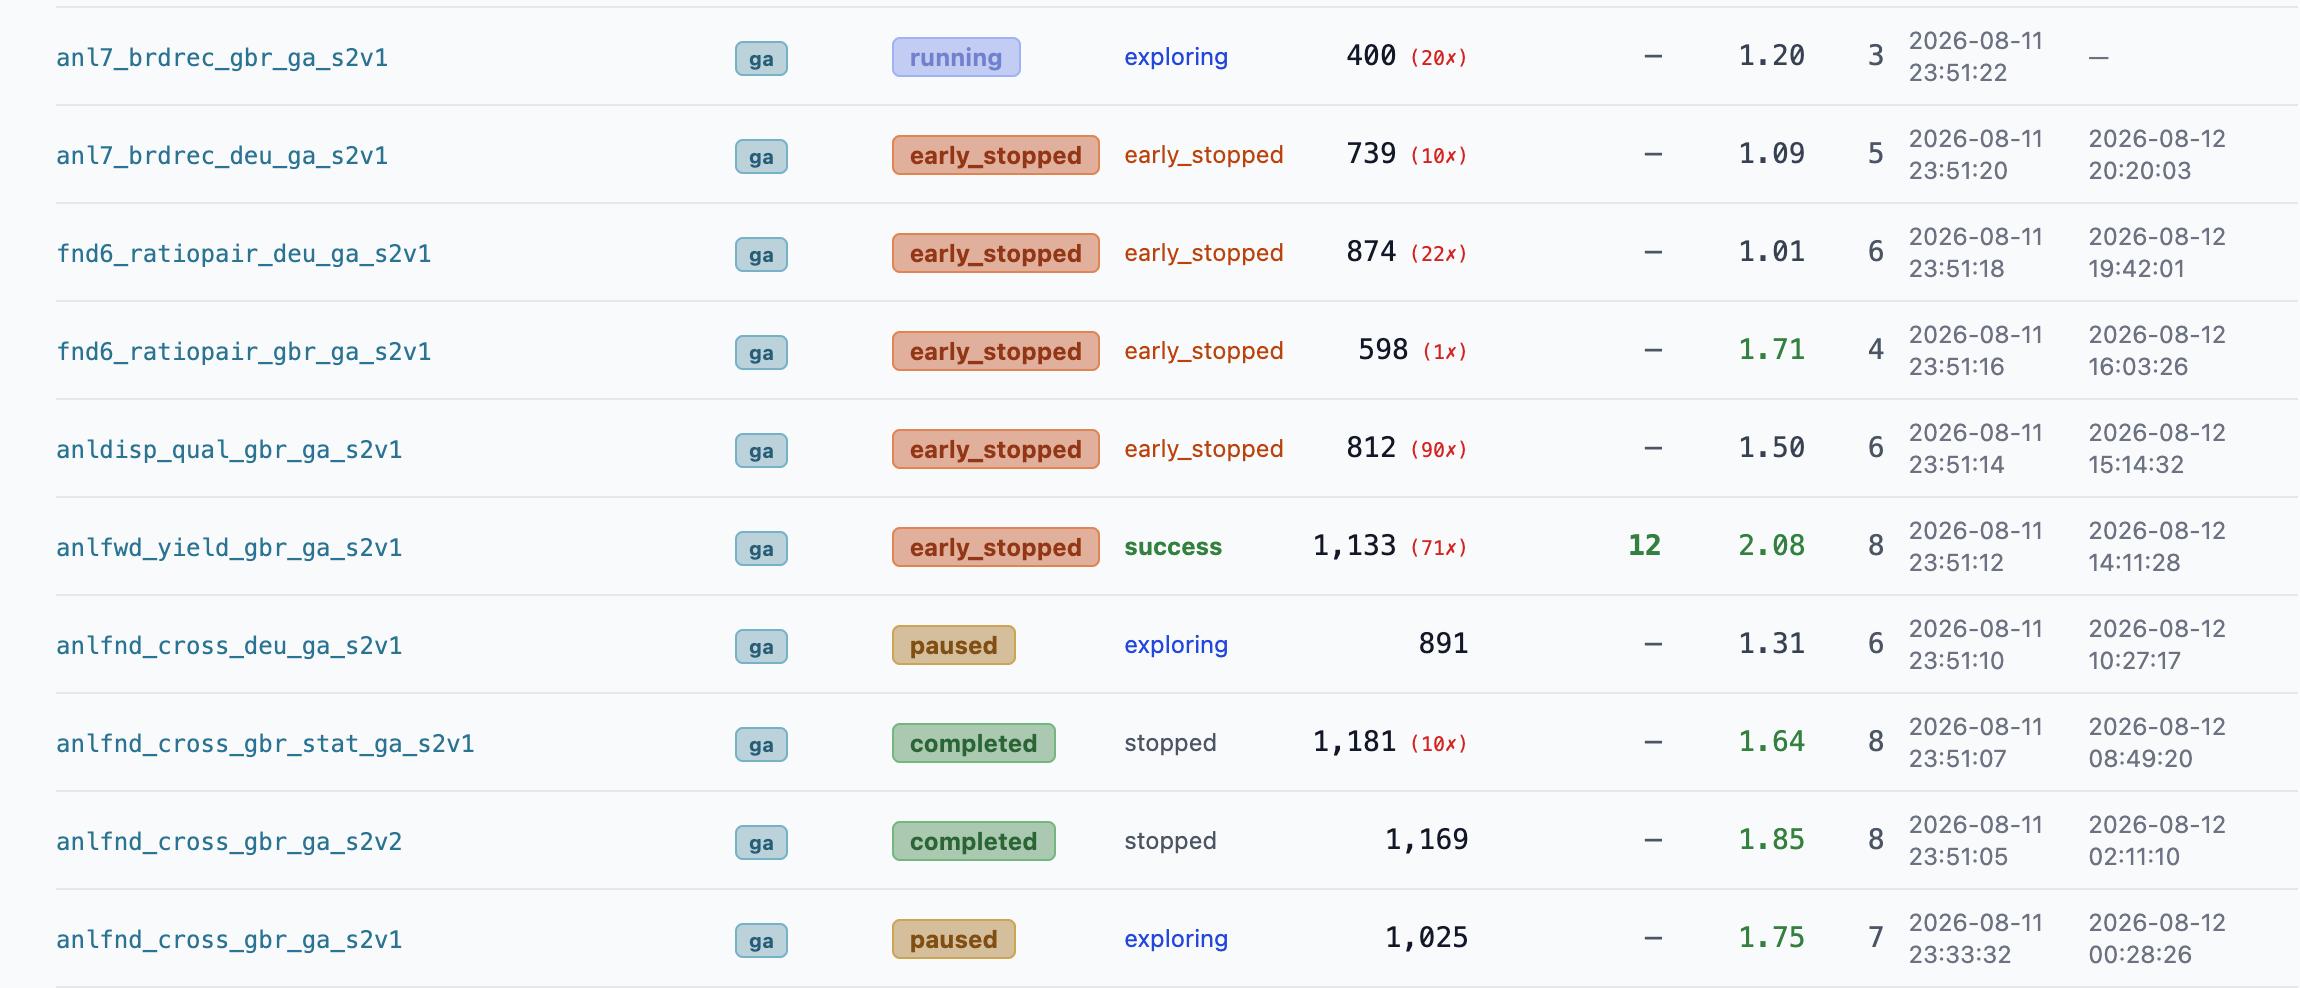2300x988 pixels.
Task: Click the paused badge on anlfnd_cross_deu row
Action: [954, 645]
